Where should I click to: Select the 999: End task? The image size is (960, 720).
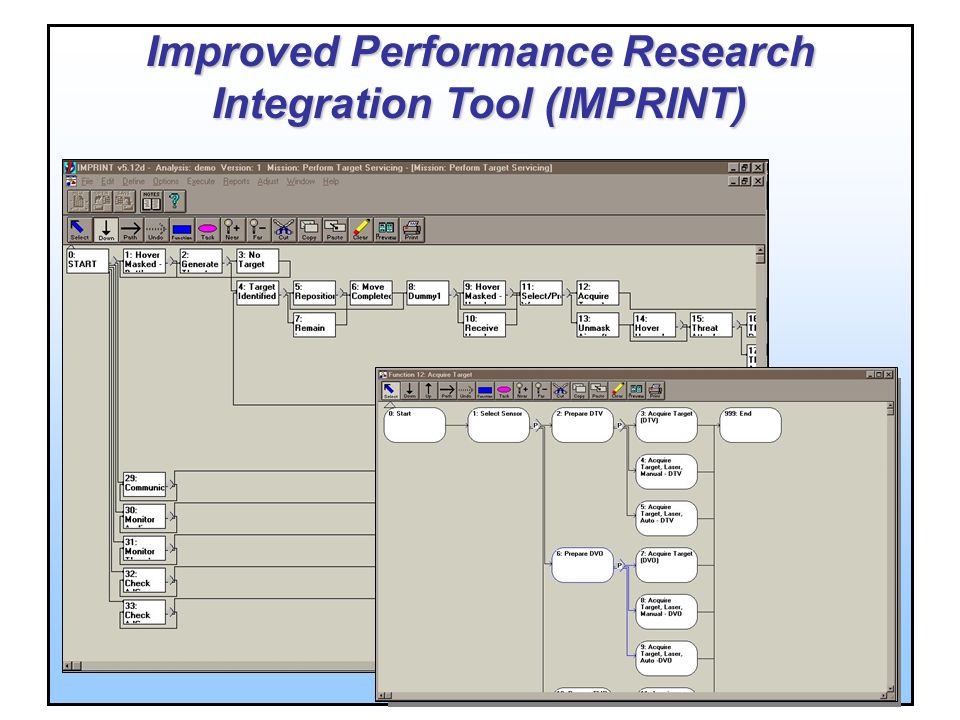[x=751, y=425]
